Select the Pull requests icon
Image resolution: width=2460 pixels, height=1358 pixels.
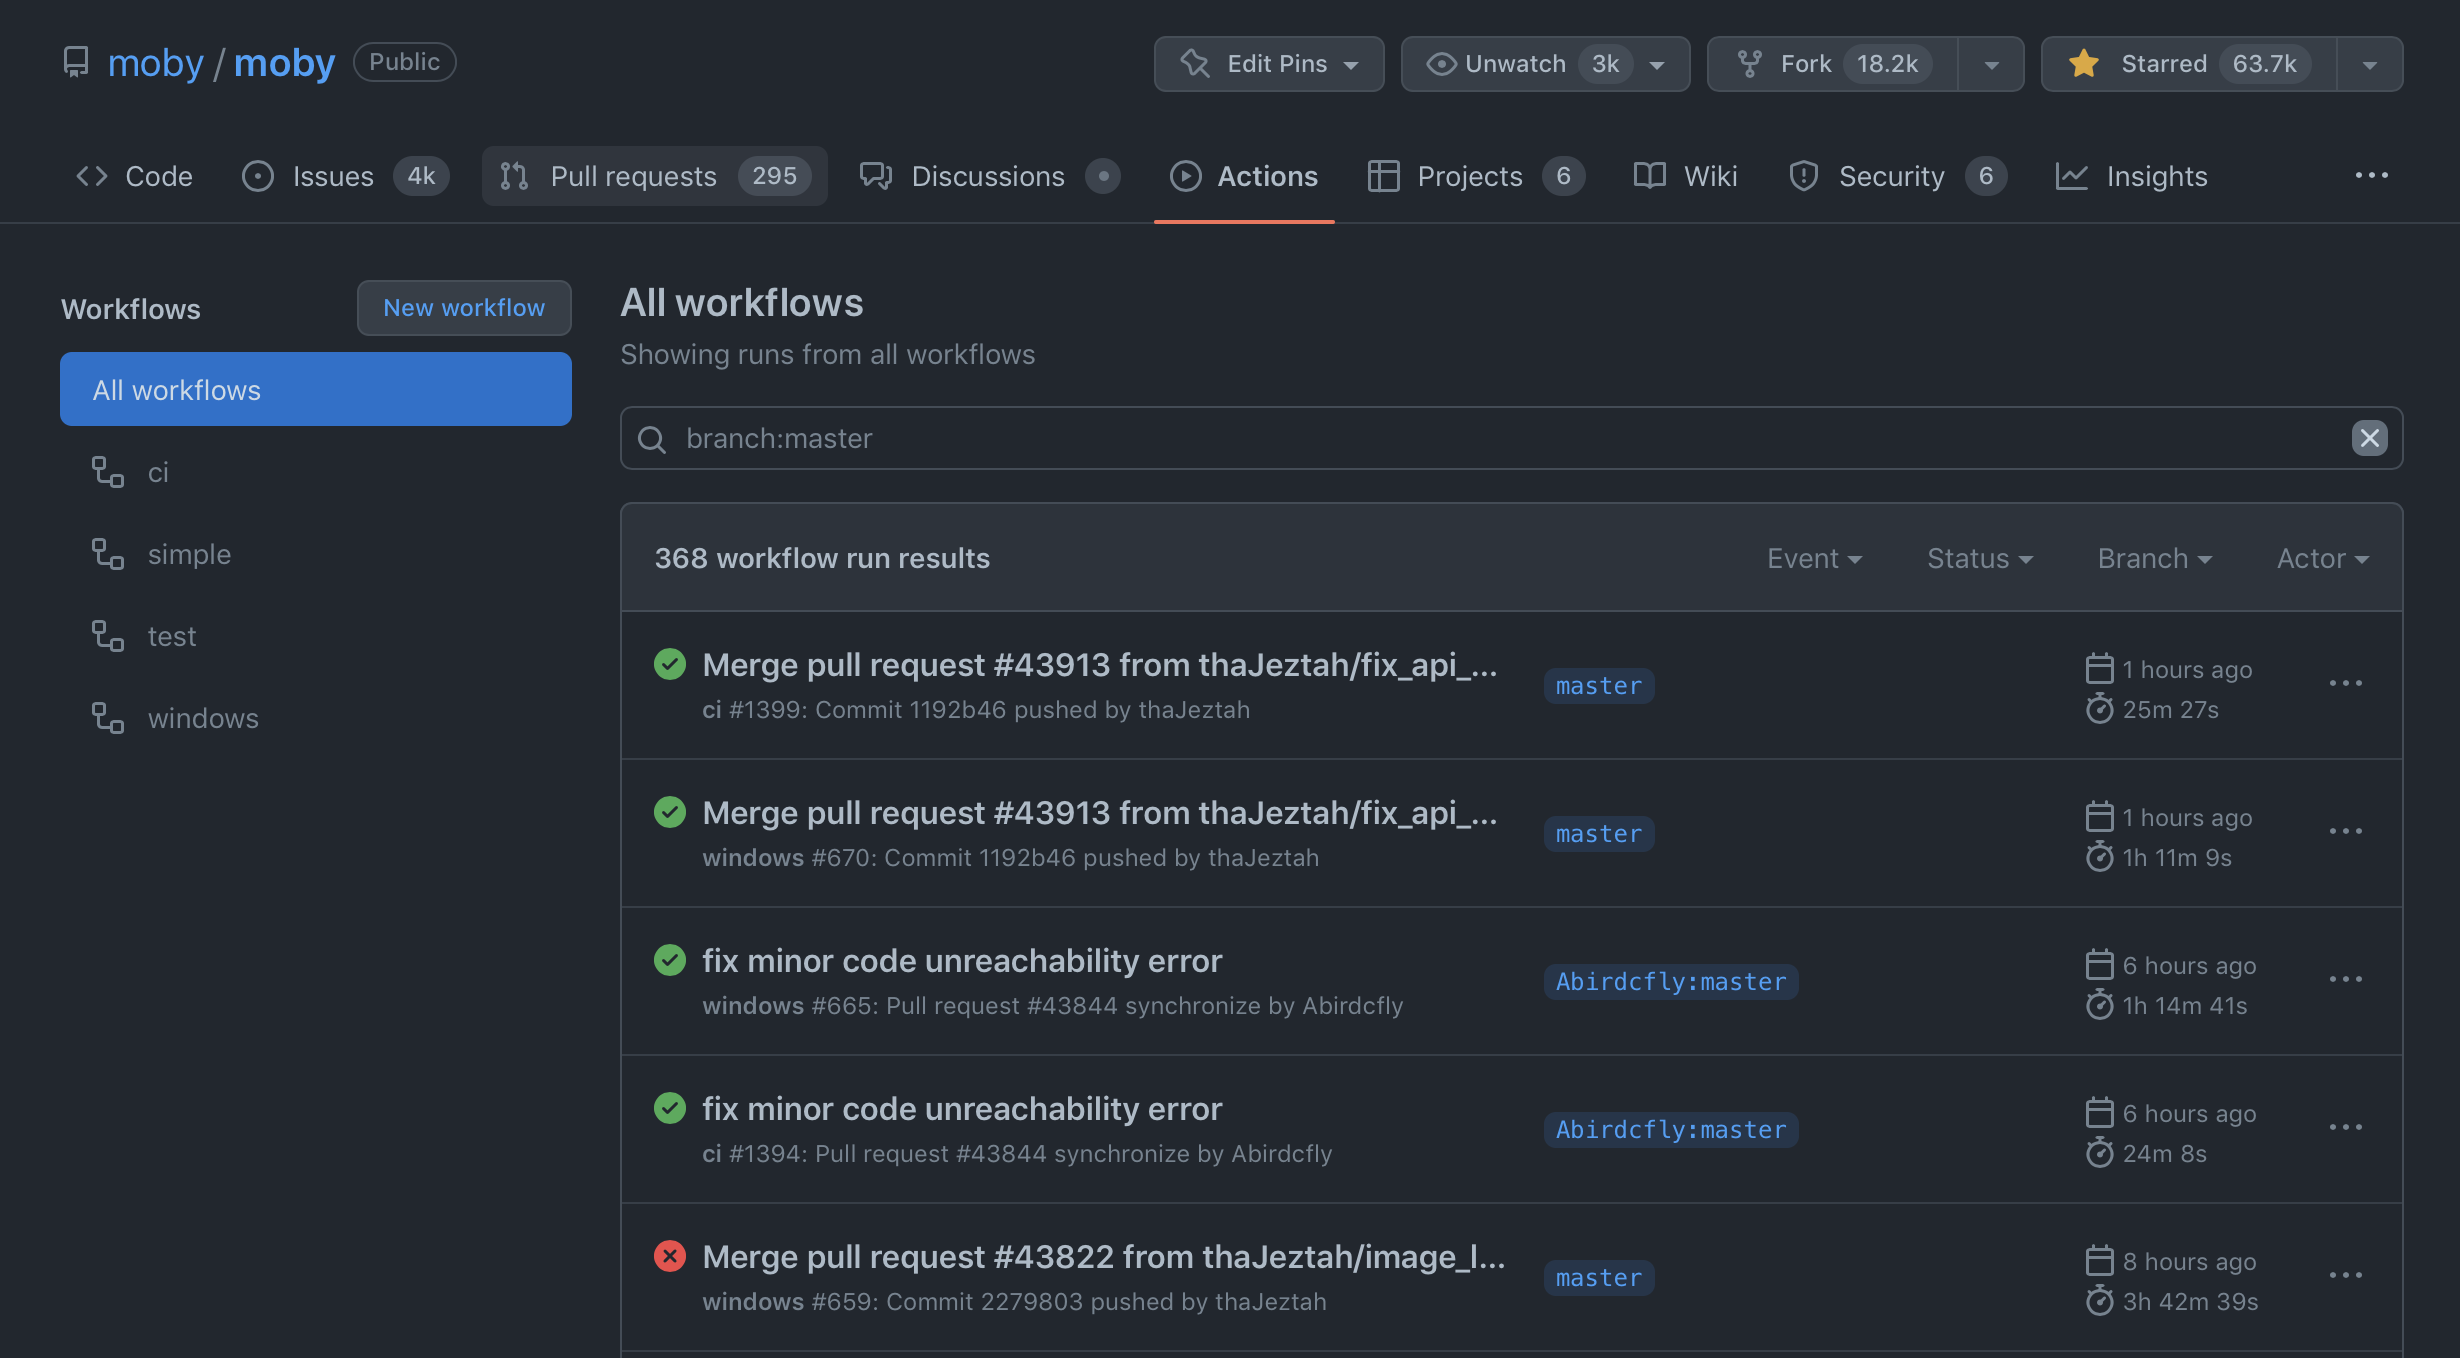click(514, 176)
